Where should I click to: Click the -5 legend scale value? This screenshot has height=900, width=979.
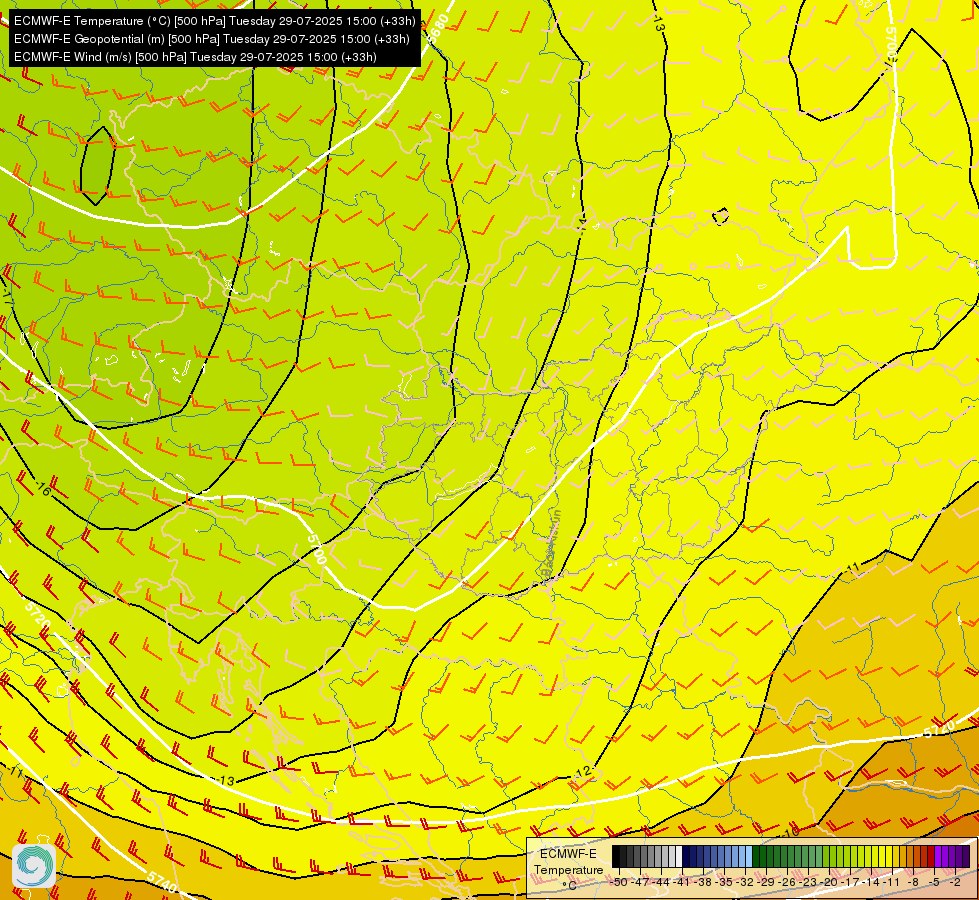pos(933,883)
